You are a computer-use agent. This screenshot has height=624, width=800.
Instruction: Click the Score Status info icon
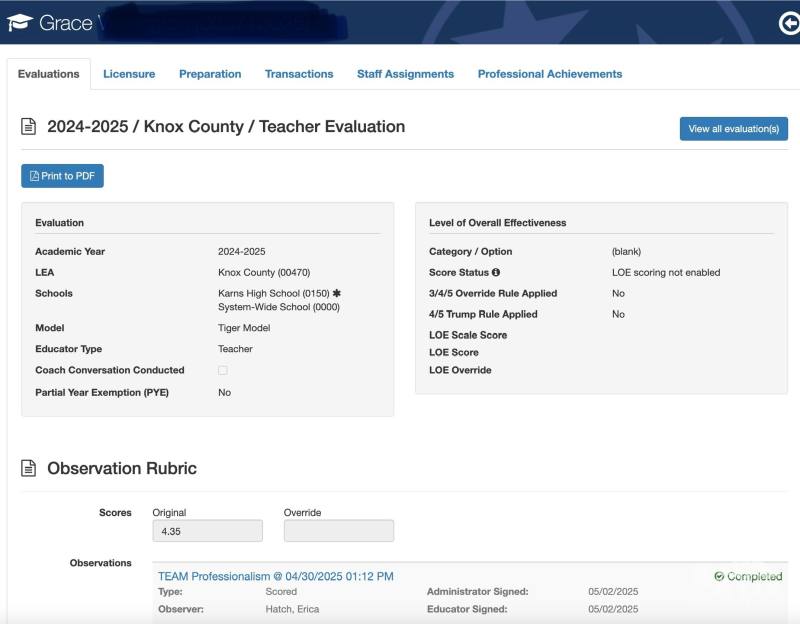(x=495, y=272)
